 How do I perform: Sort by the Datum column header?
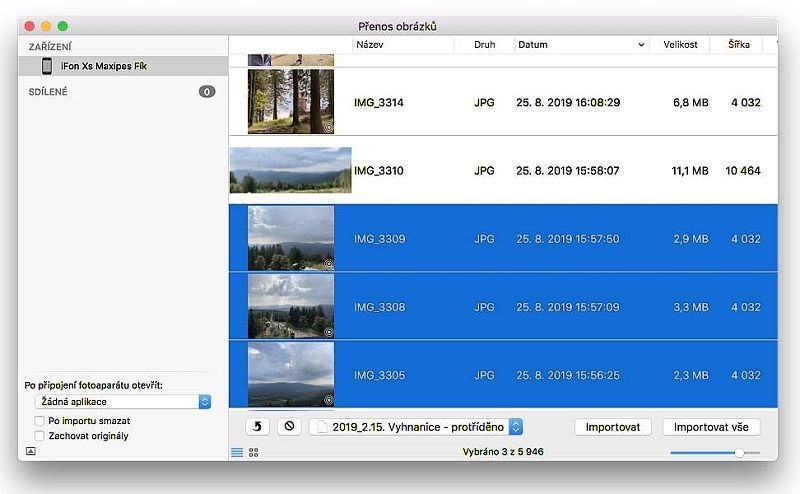(x=533, y=45)
